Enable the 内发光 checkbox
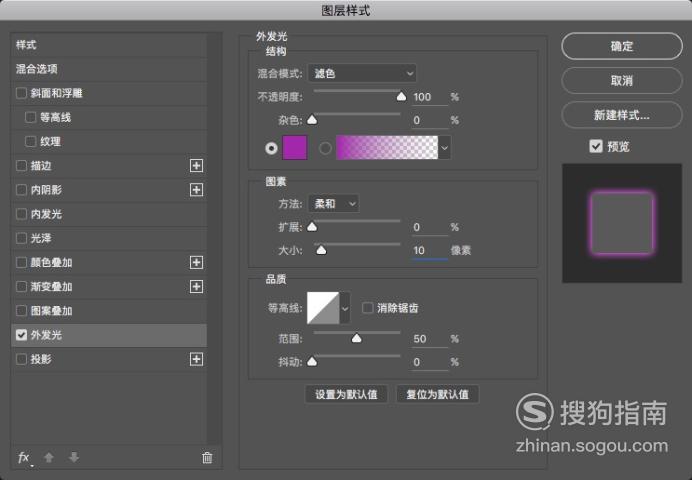This screenshot has height=480, width=692. pos(21,214)
